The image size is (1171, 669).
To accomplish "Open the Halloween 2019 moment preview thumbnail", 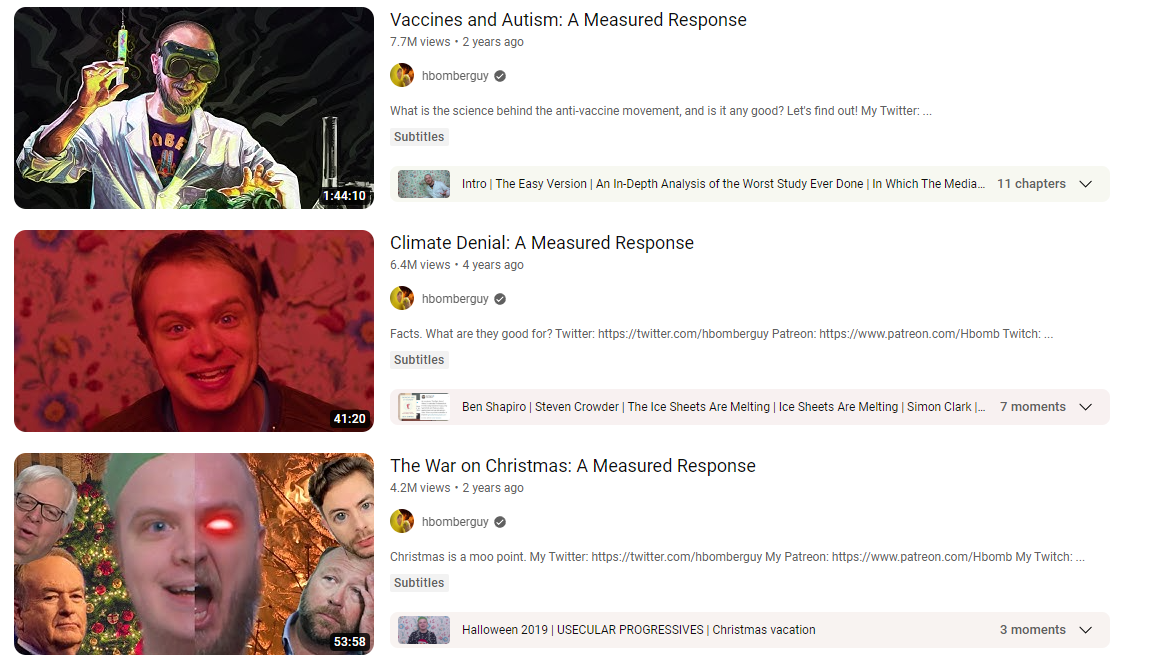I will click(x=423, y=630).
